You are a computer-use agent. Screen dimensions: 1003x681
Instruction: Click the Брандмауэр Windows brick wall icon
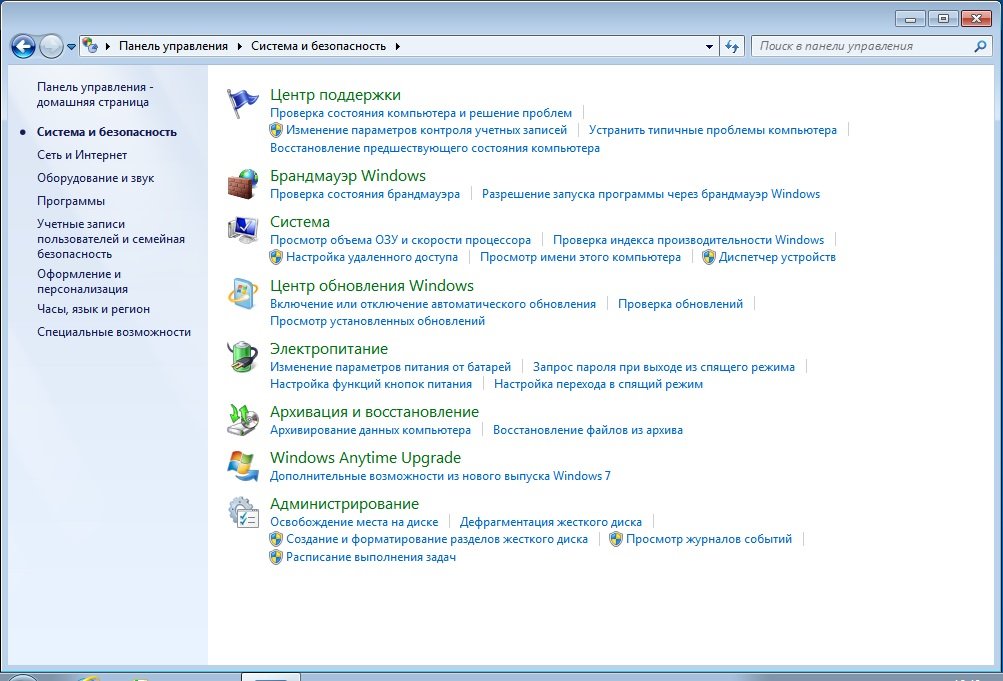[x=243, y=182]
